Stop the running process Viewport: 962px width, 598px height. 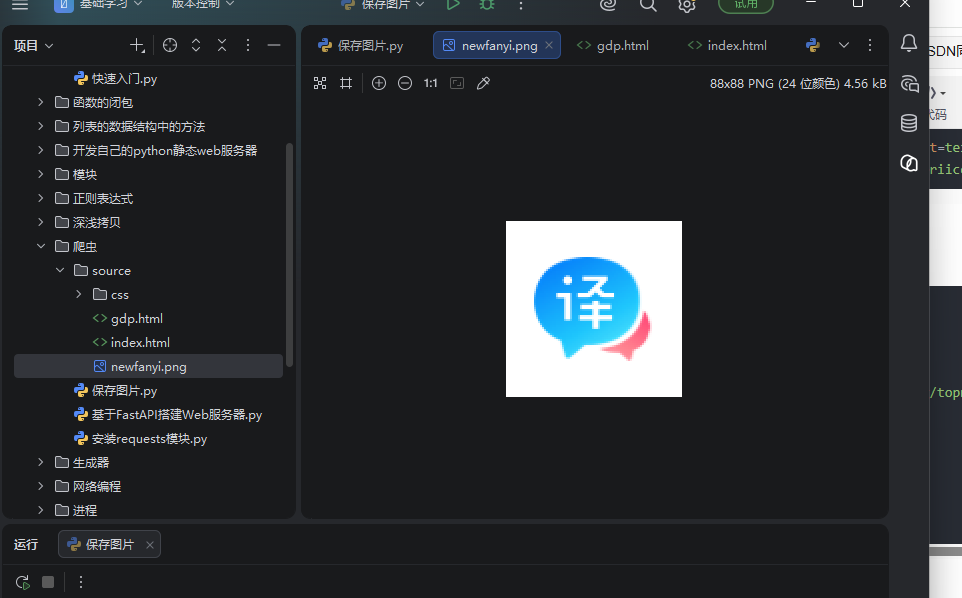pos(48,582)
